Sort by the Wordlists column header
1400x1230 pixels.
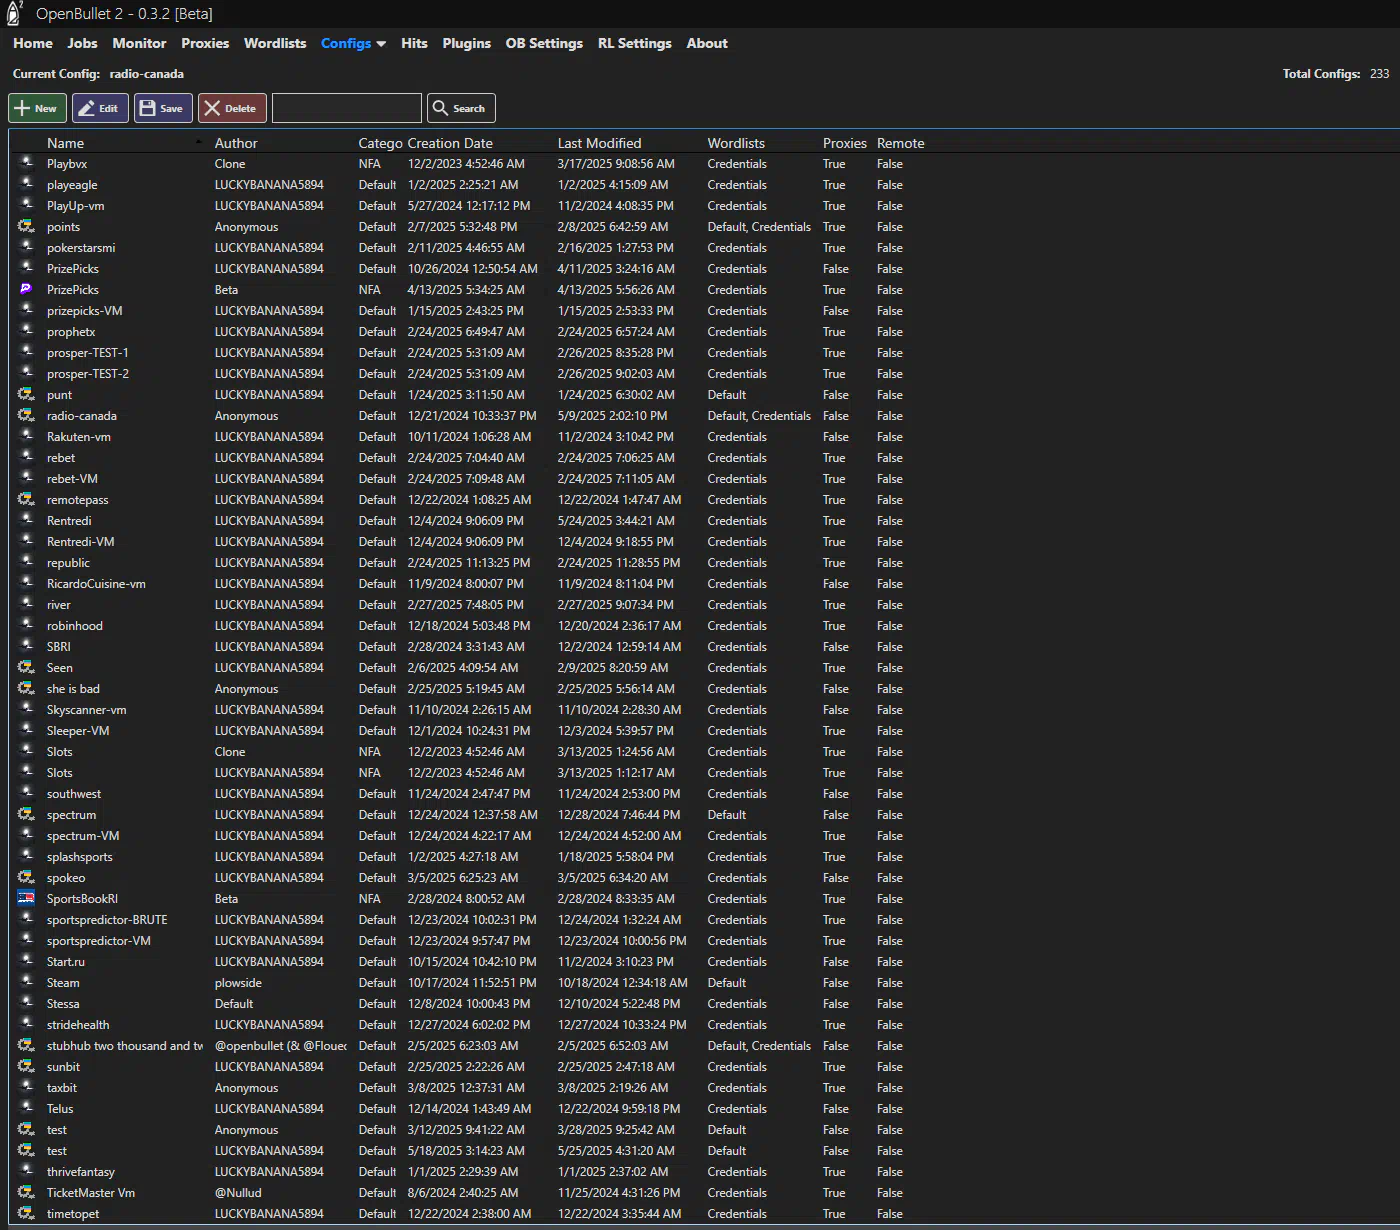[736, 143]
